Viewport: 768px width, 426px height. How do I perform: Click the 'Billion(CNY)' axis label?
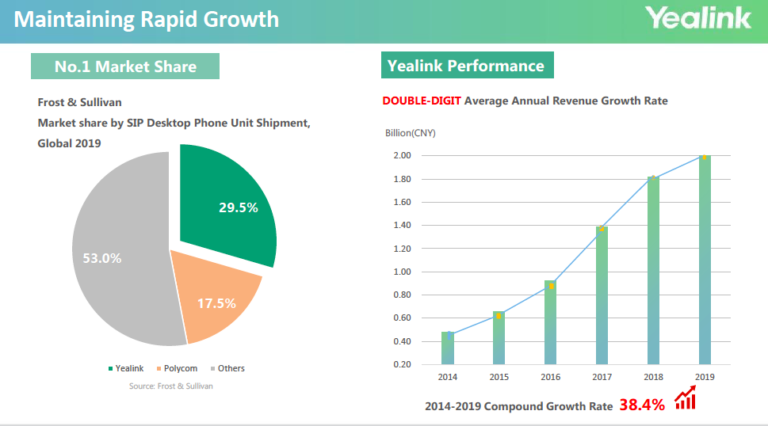410,133
